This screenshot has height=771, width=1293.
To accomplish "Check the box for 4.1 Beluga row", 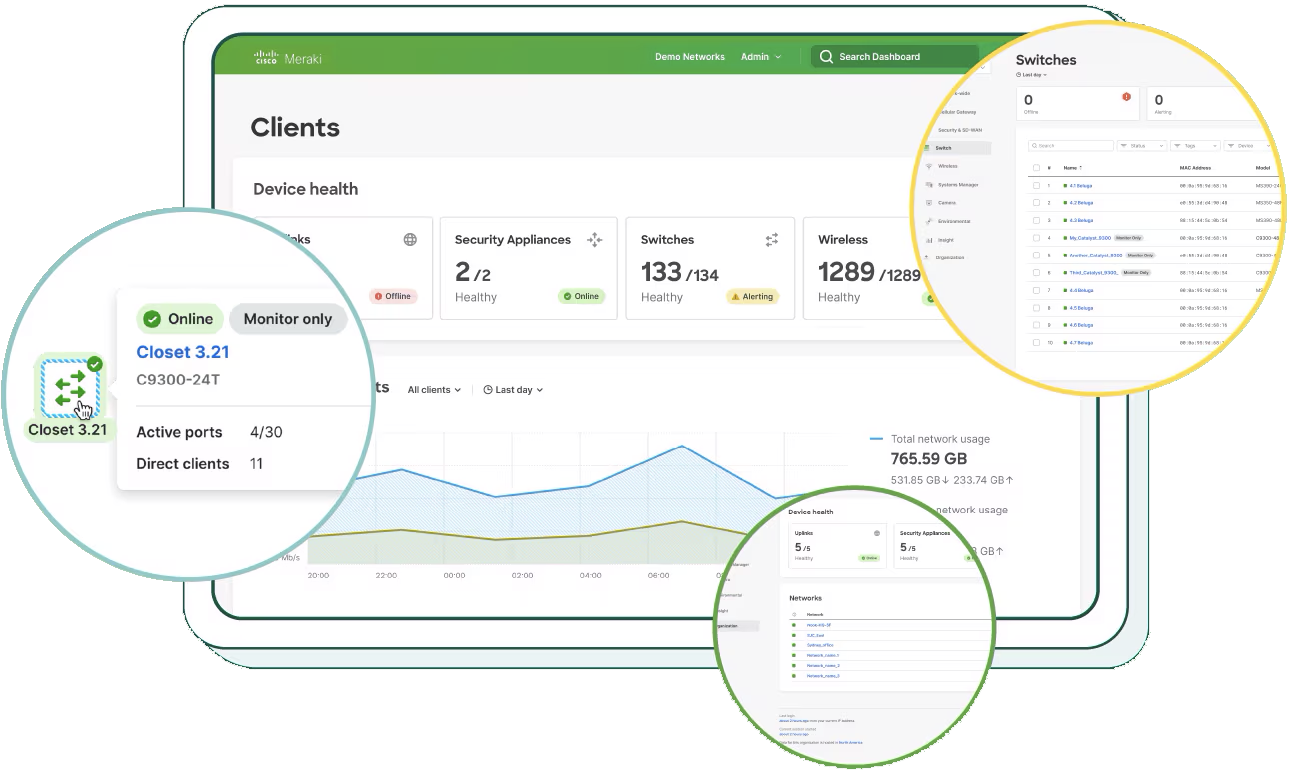I will click(1036, 185).
